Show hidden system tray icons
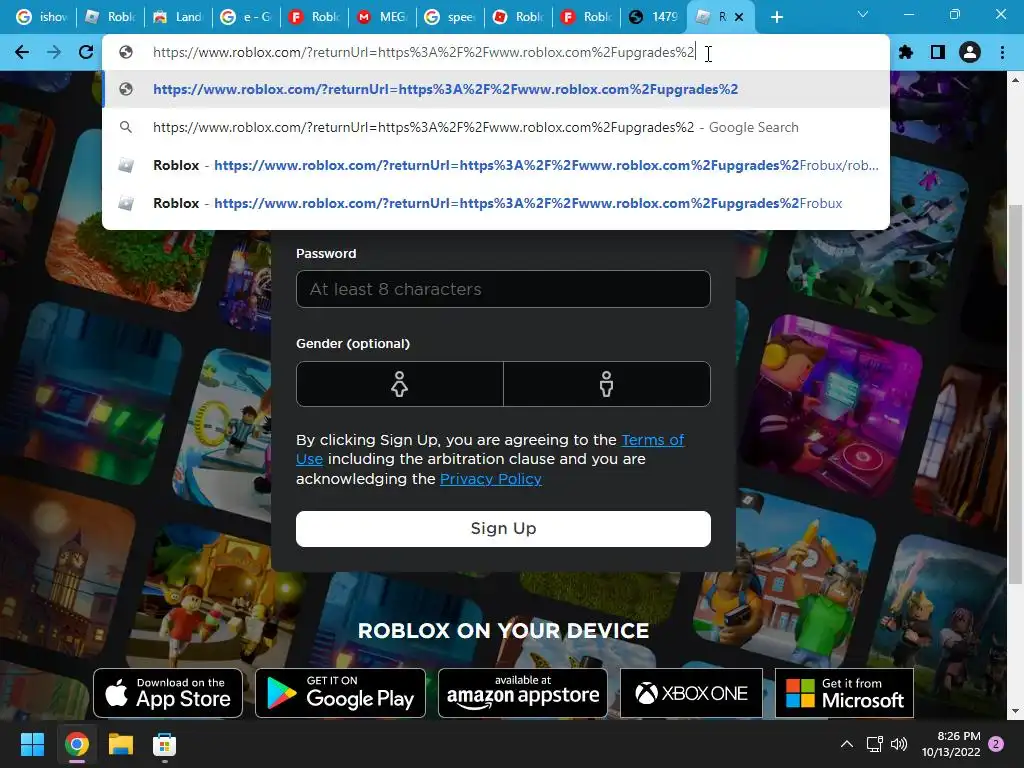This screenshot has width=1024, height=768. click(x=846, y=744)
